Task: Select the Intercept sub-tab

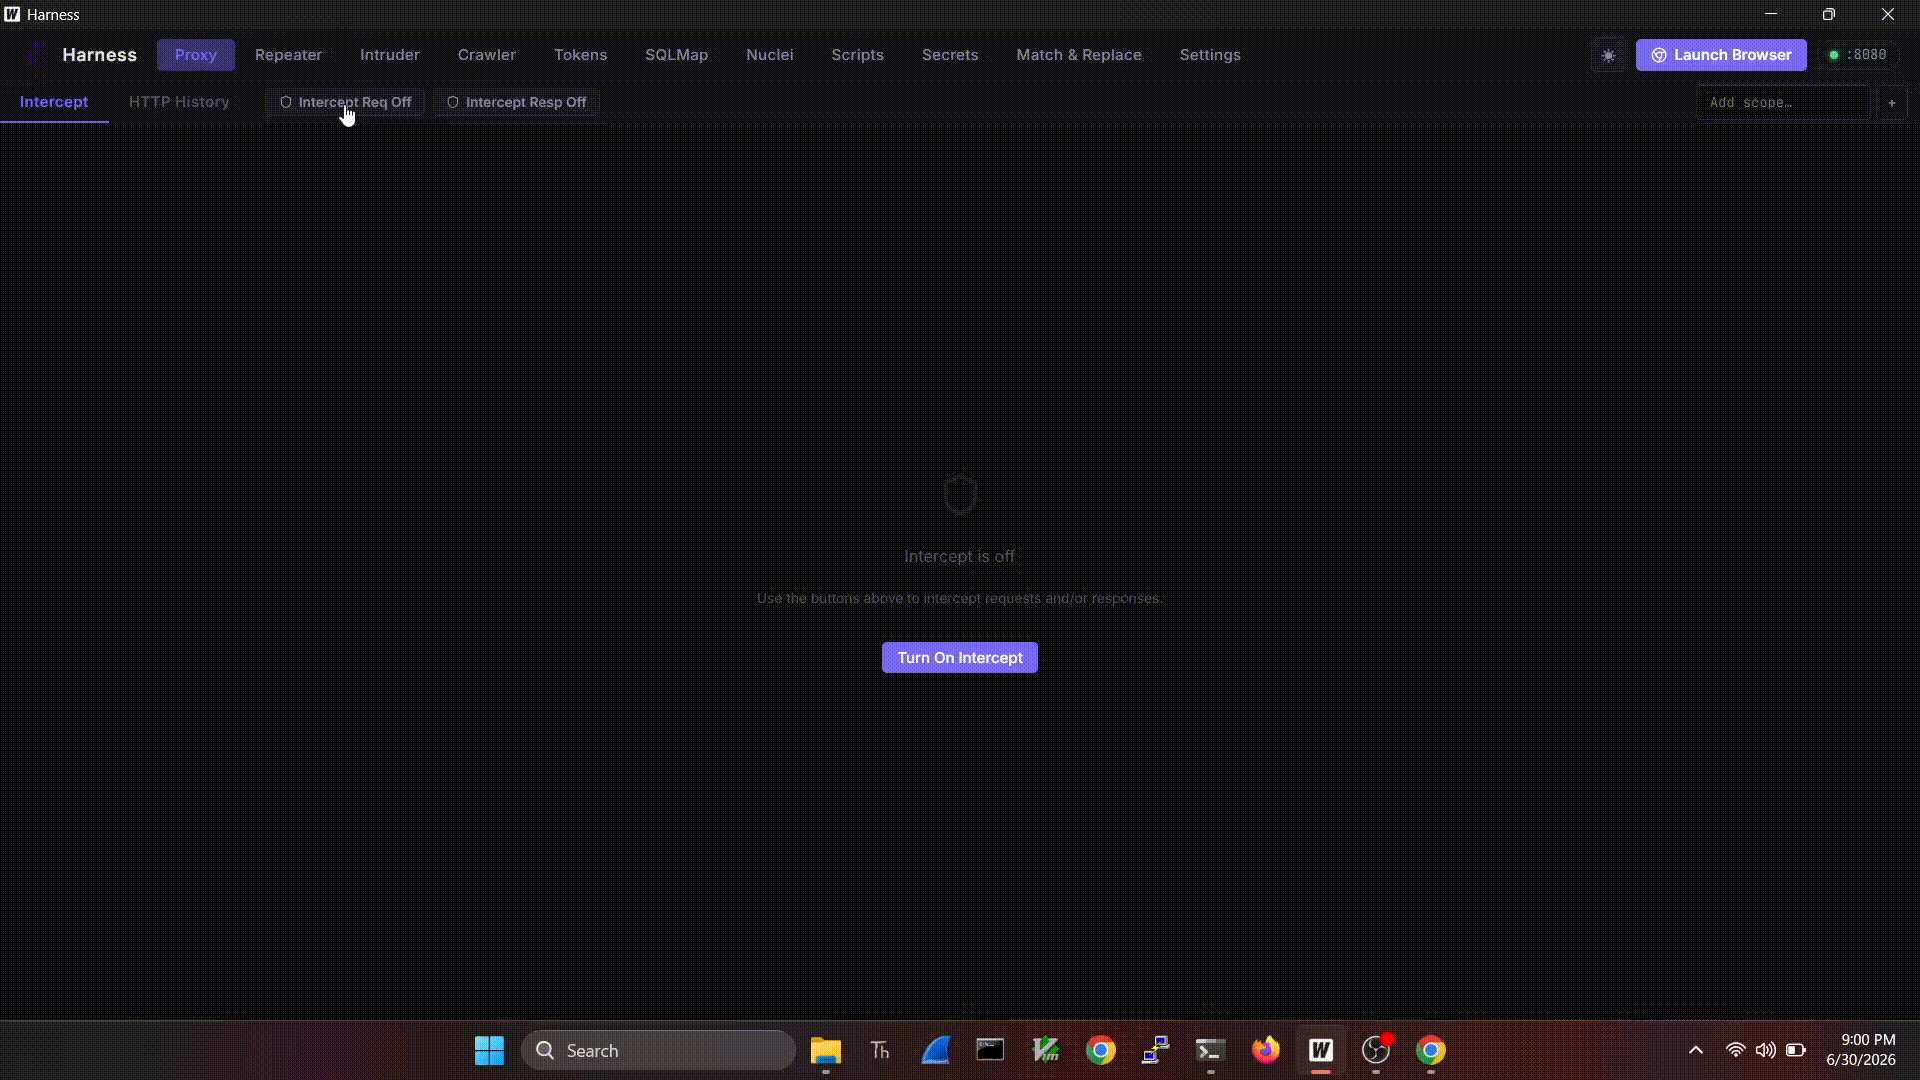Action: (x=54, y=102)
